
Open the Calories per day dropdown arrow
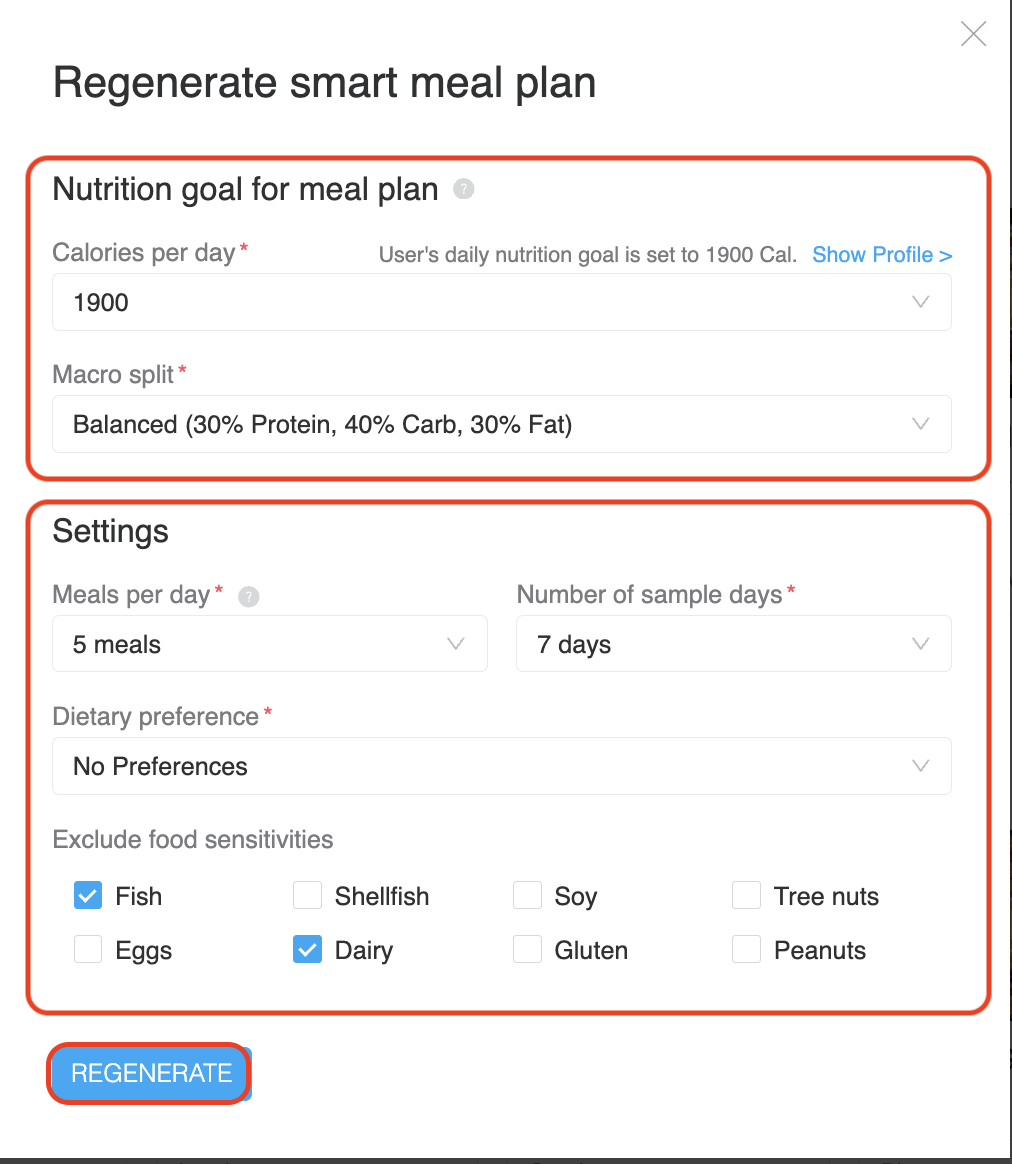click(920, 302)
